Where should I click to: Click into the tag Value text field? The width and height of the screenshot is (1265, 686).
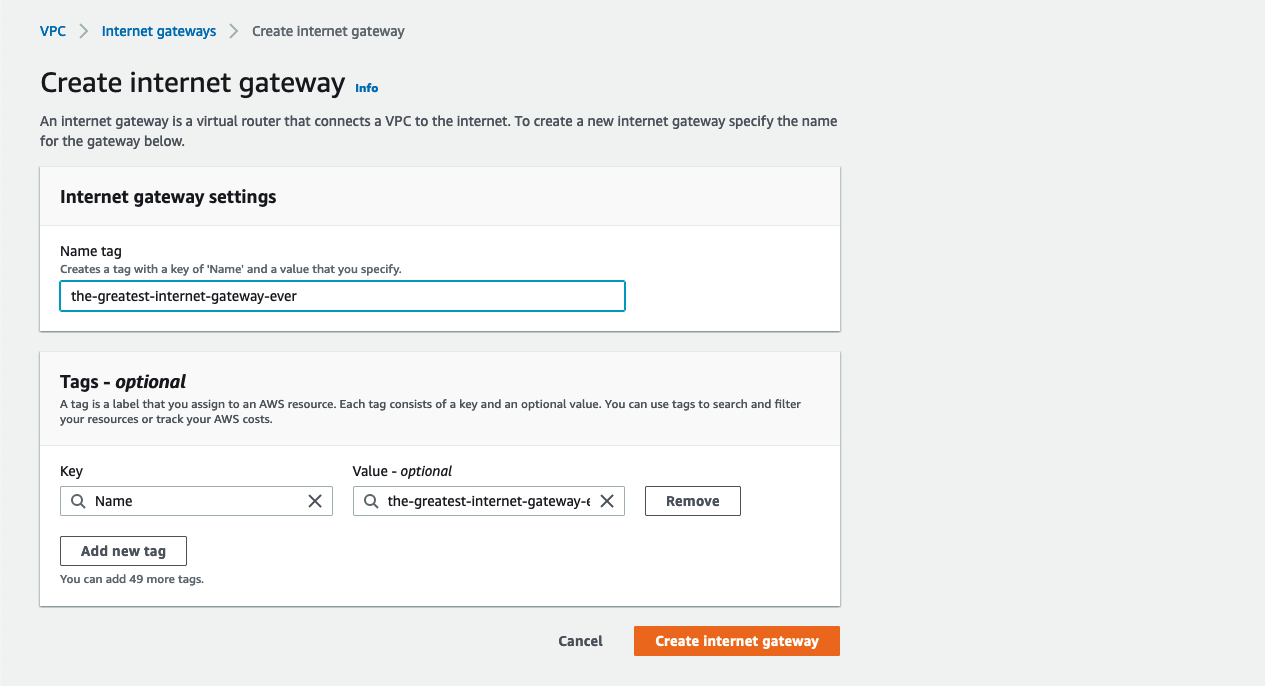point(488,501)
